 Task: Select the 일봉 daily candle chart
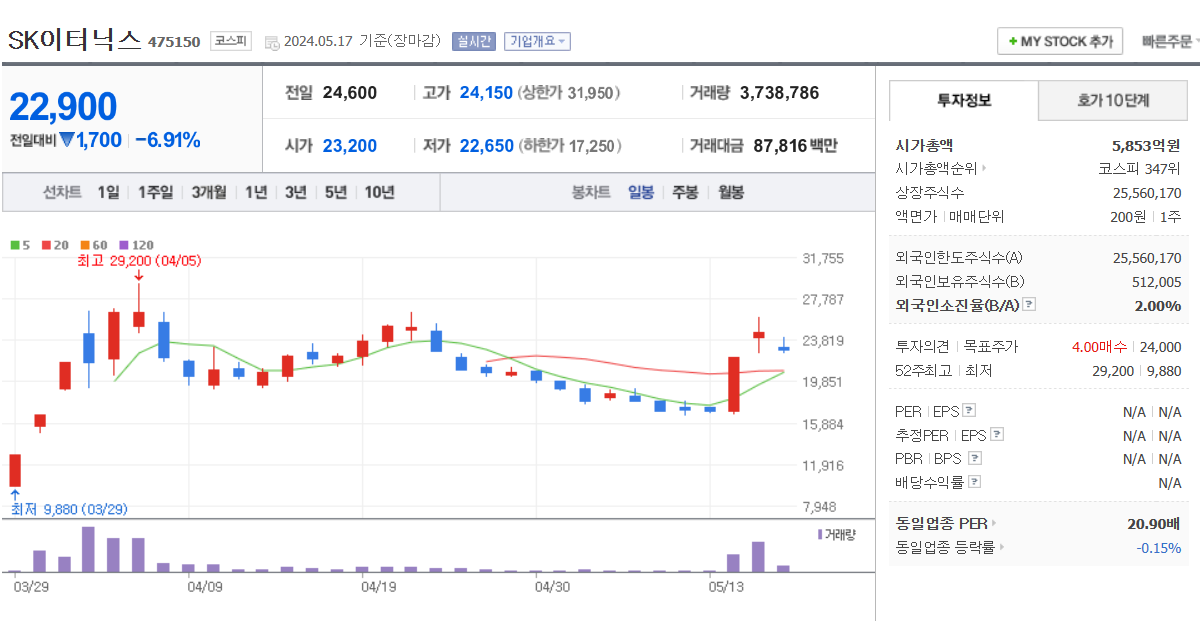[641, 193]
